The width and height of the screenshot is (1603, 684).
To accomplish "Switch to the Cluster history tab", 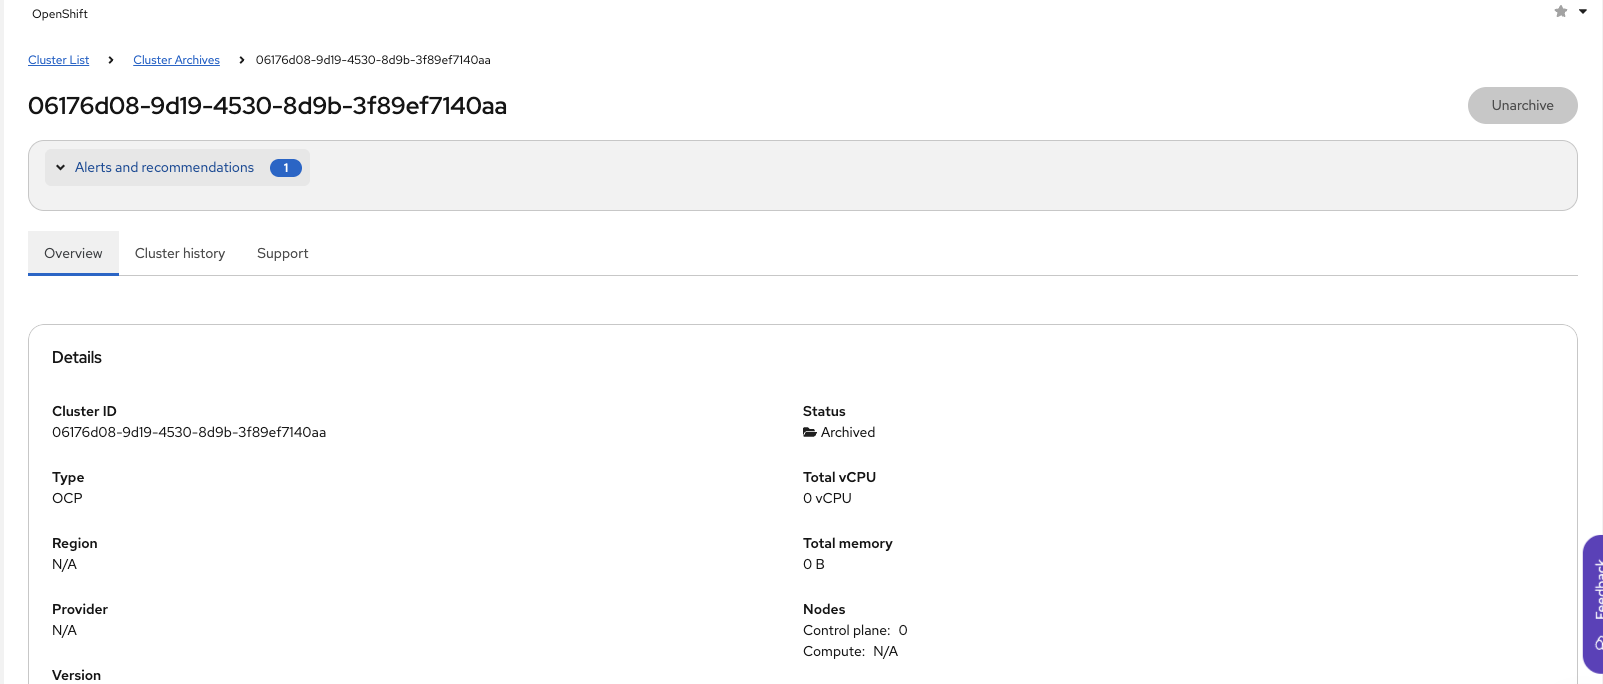I will pyautogui.click(x=180, y=254).
